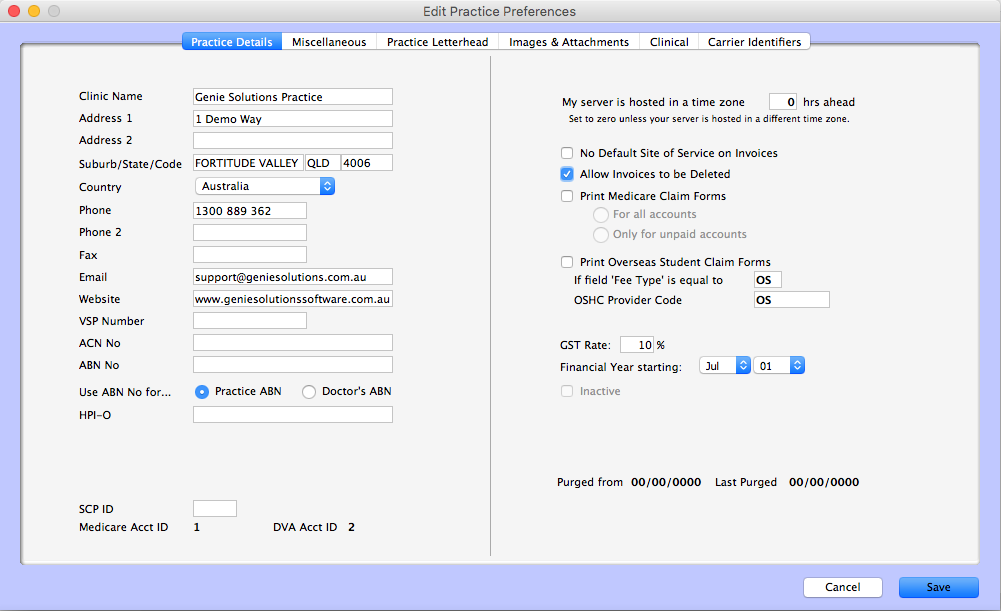Select the Practice ABN radio button
This screenshot has height=611, width=1001.
[200, 391]
